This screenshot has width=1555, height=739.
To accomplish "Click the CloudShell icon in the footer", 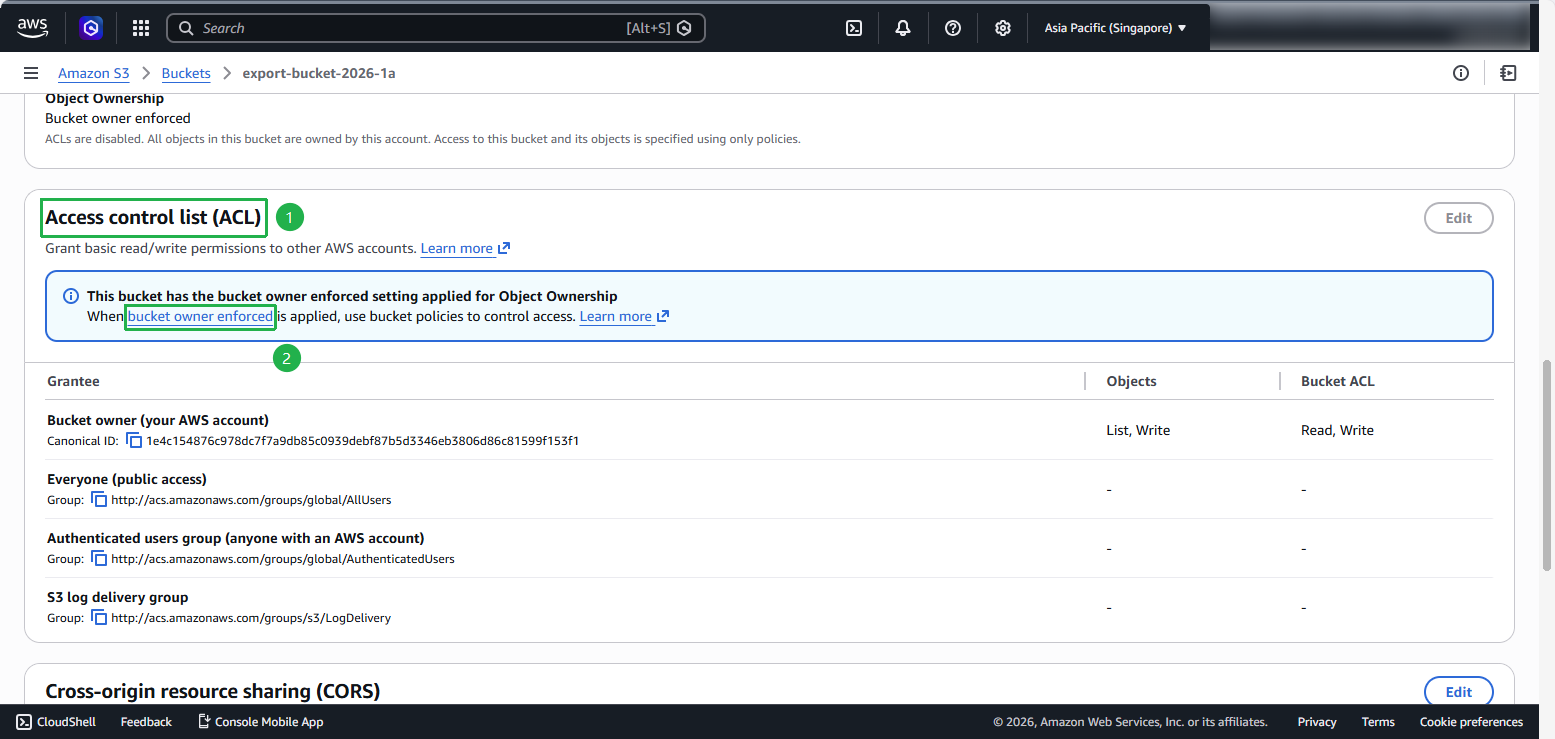I will pos(24,722).
